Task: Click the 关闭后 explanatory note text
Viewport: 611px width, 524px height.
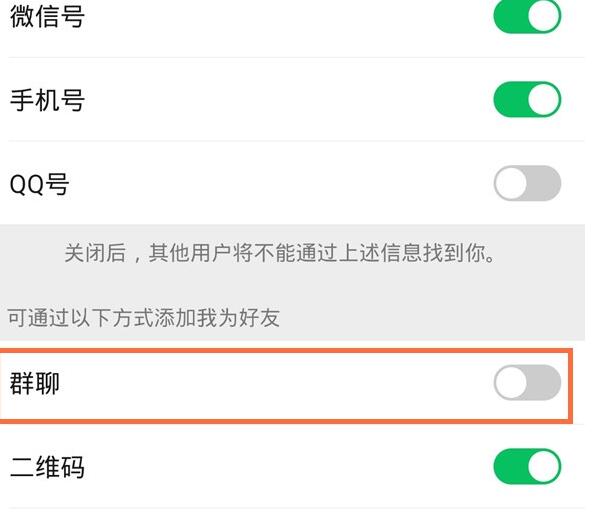Action: 280,253
